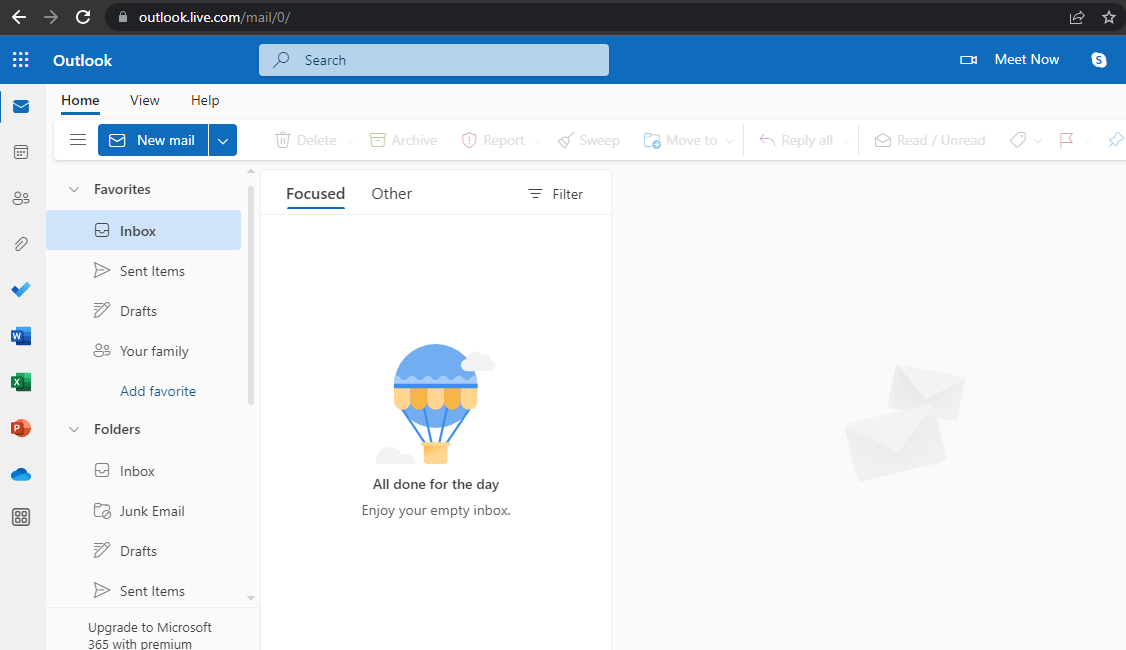The width and height of the screenshot is (1126, 650).
Task: View attachments via the paperclip icon
Action: pos(21,244)
